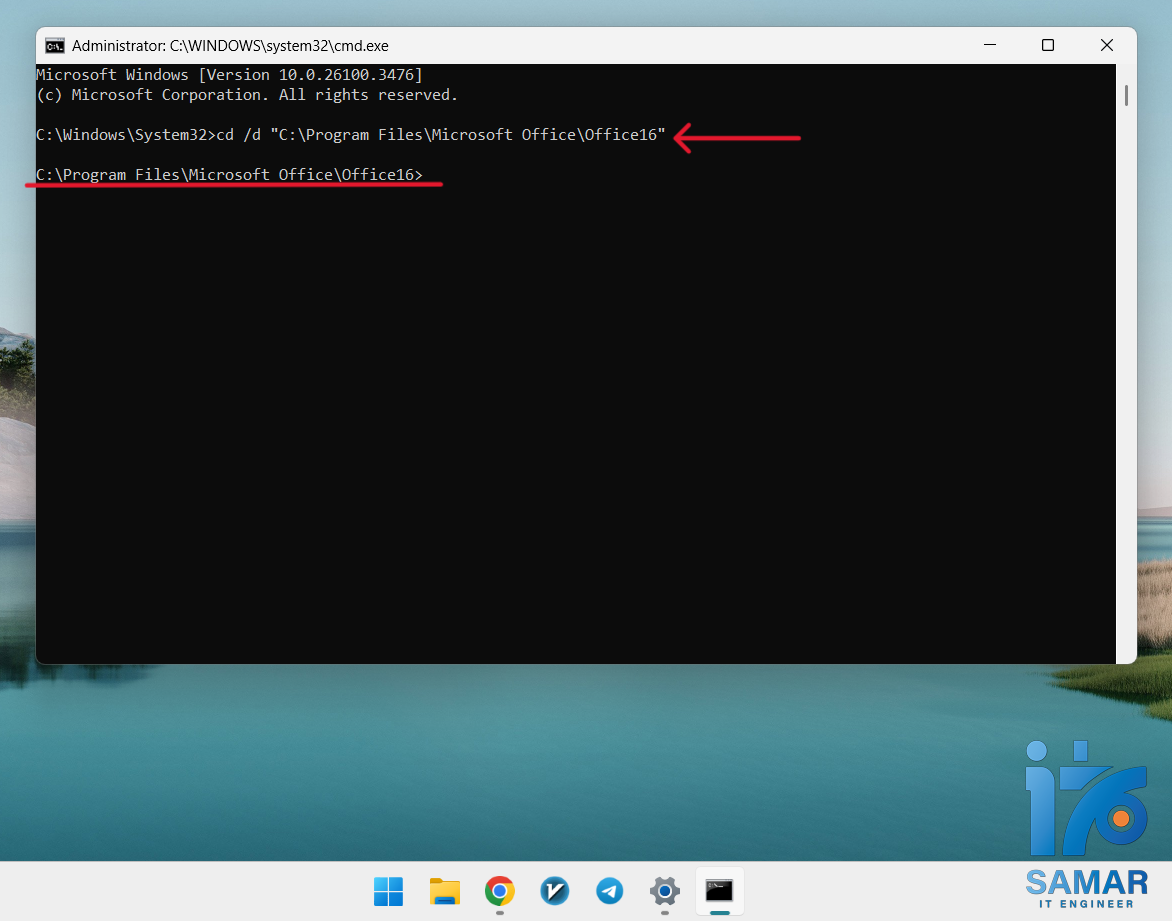Viewport: 1172px width, 921px height.
Task: Select the Command Prompt taskbar icon
Action: click(x=719, y=891)
